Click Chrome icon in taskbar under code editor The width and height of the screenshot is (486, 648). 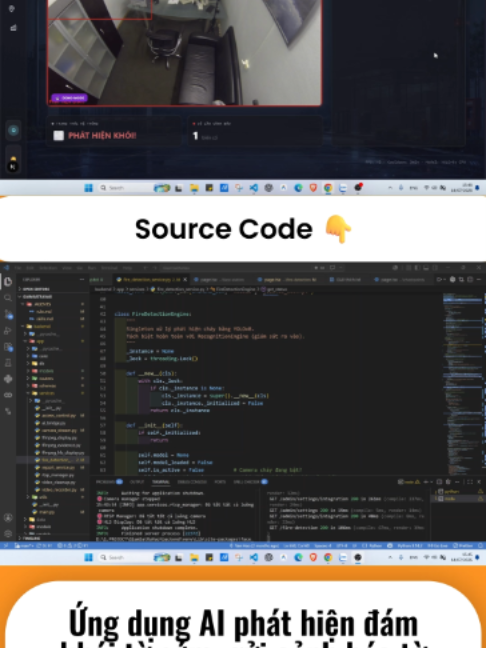click(x=328, y=557)
